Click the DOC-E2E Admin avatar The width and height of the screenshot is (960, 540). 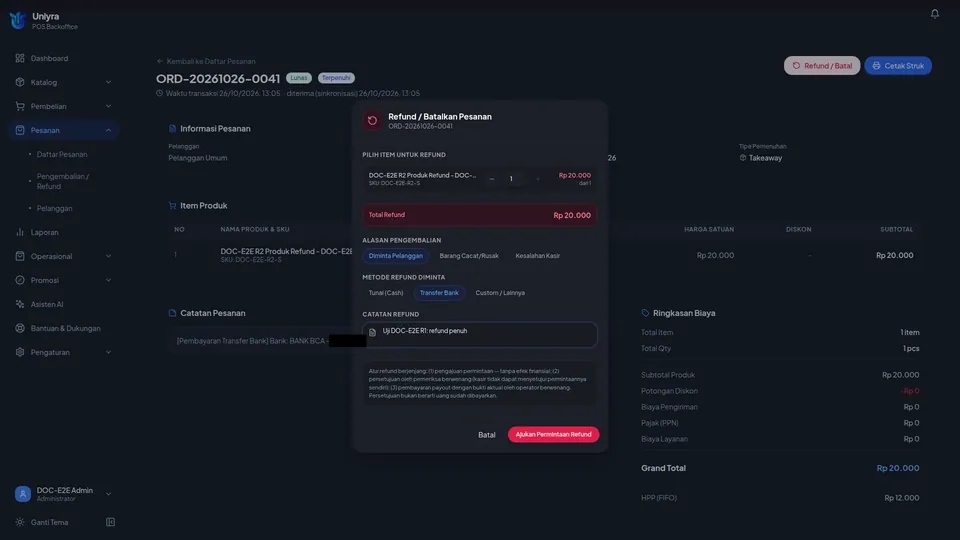(23, 493)
